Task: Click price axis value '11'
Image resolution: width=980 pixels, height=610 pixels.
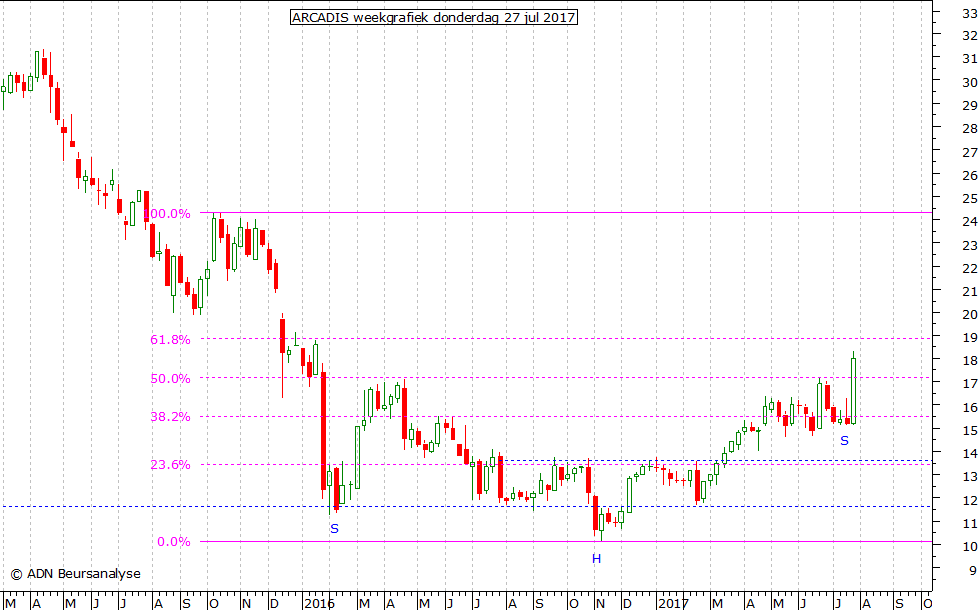Action: click(969, 524)
